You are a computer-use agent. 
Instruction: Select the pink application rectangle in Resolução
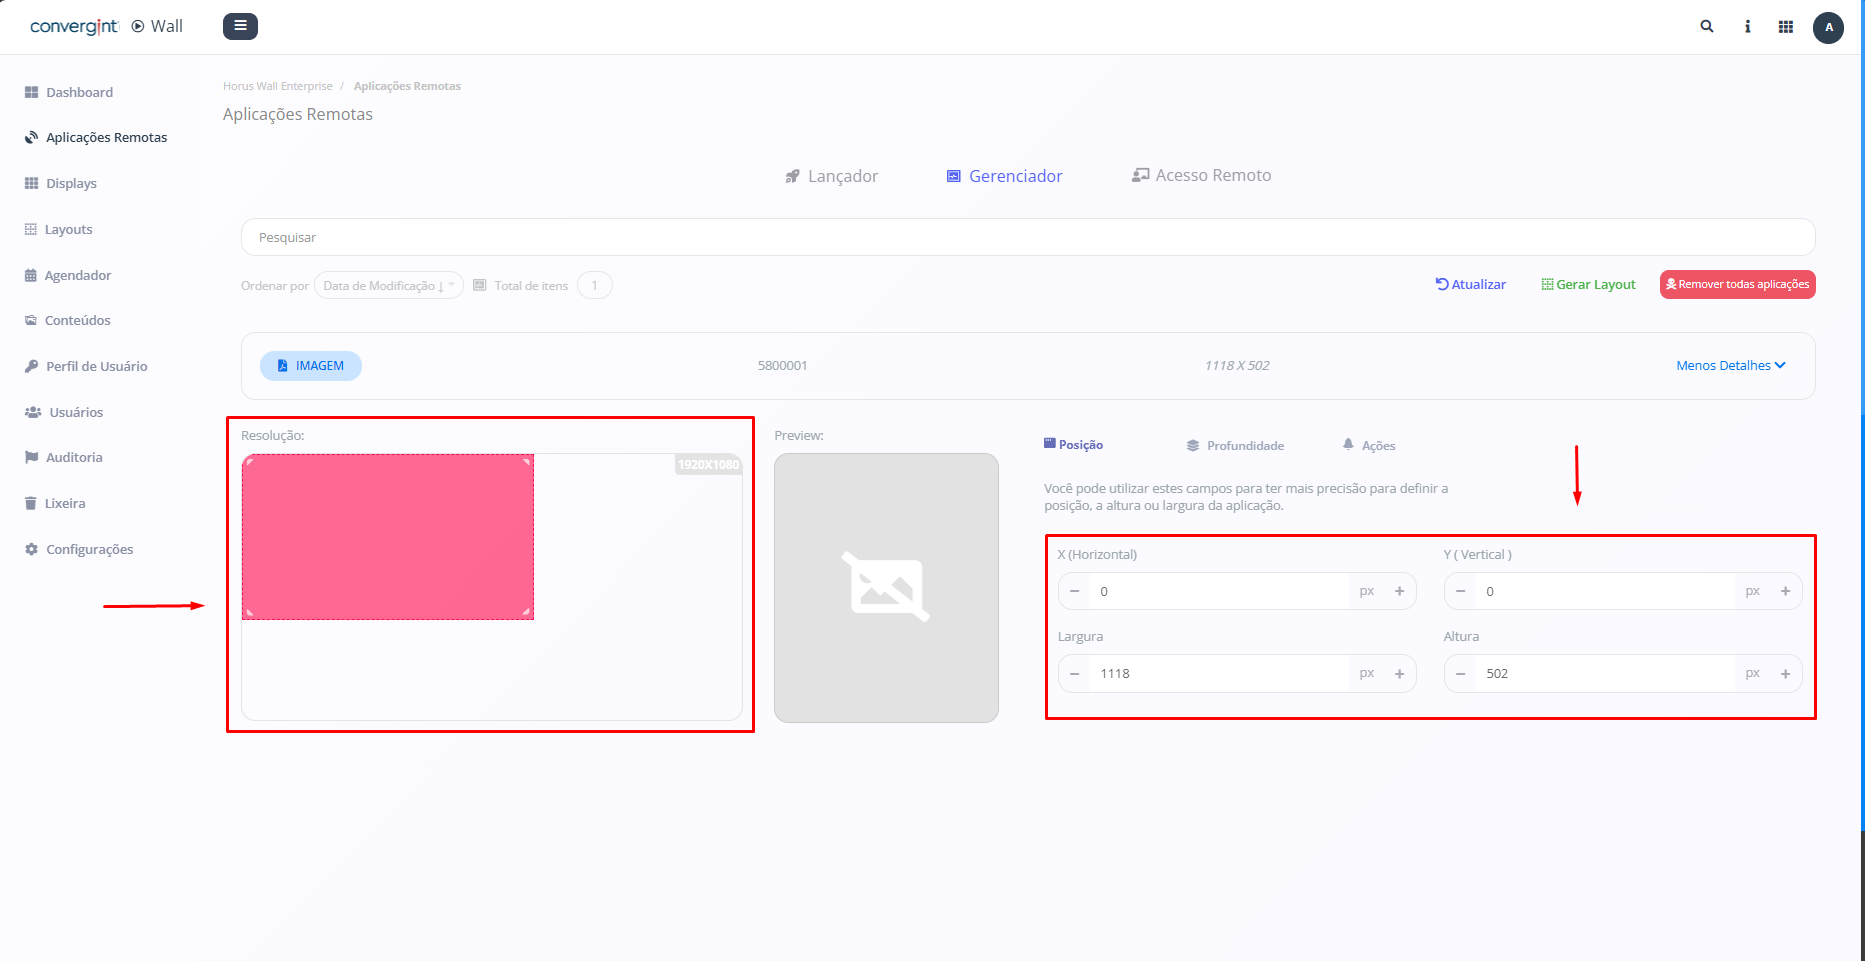click(388, 537)
